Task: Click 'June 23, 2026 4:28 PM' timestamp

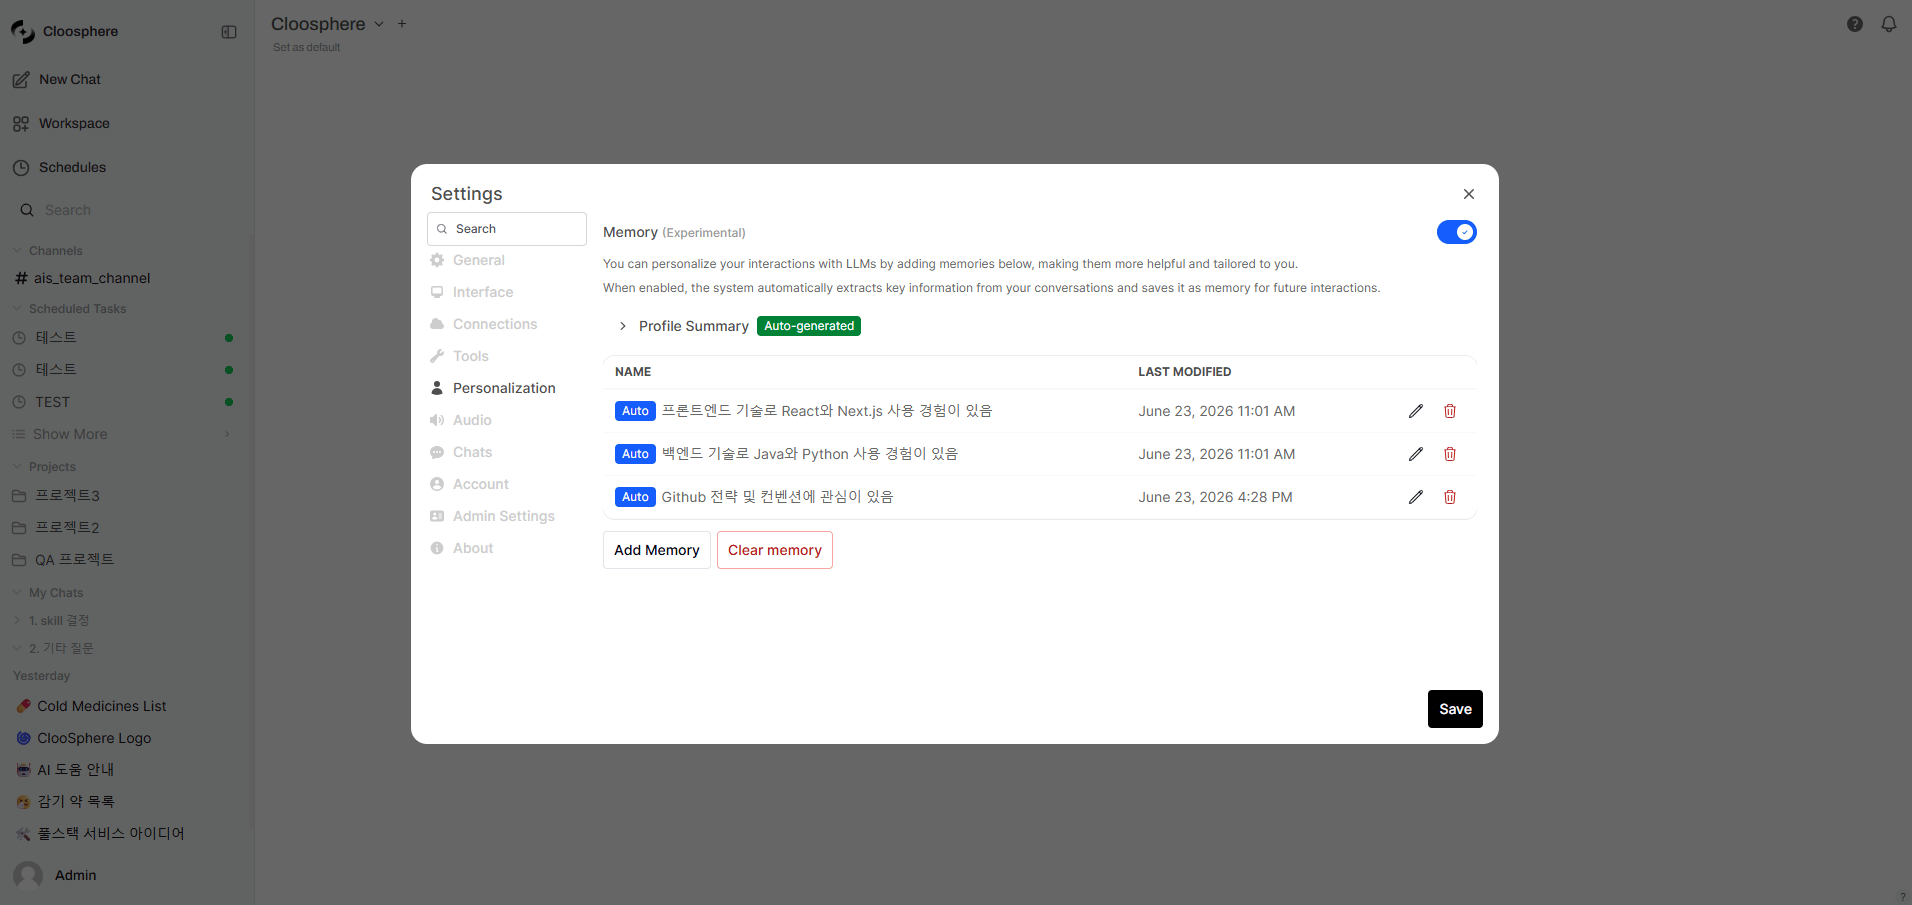Action: 1215,497
